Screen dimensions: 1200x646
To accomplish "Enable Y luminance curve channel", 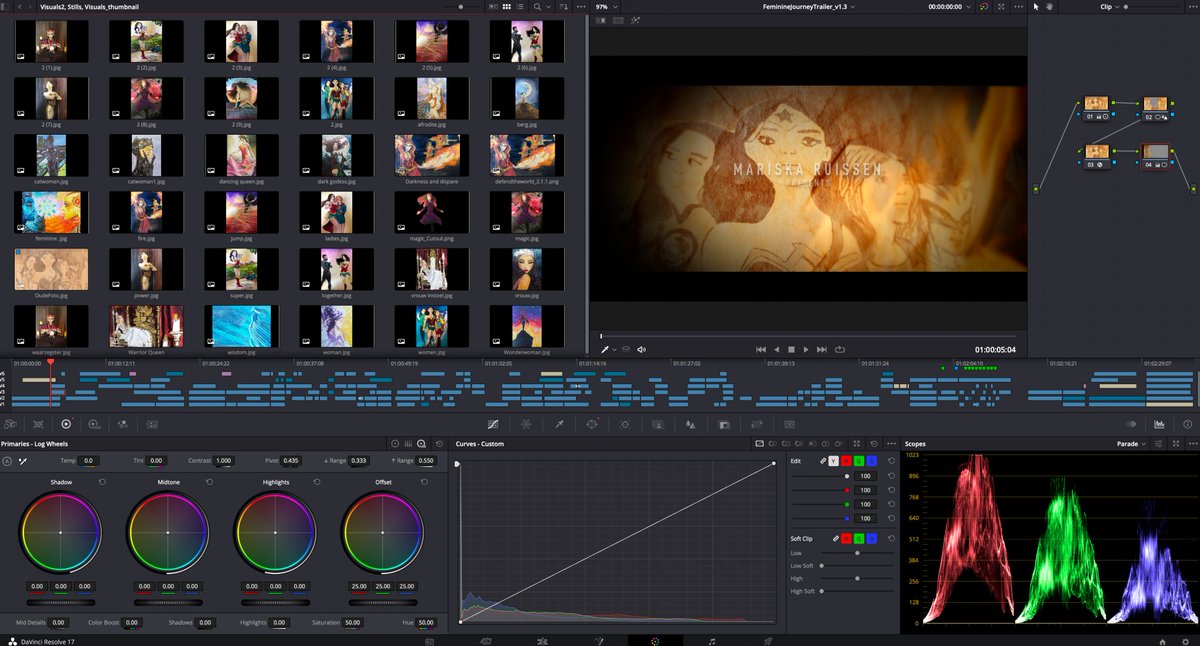I will [x=833, y=461].
